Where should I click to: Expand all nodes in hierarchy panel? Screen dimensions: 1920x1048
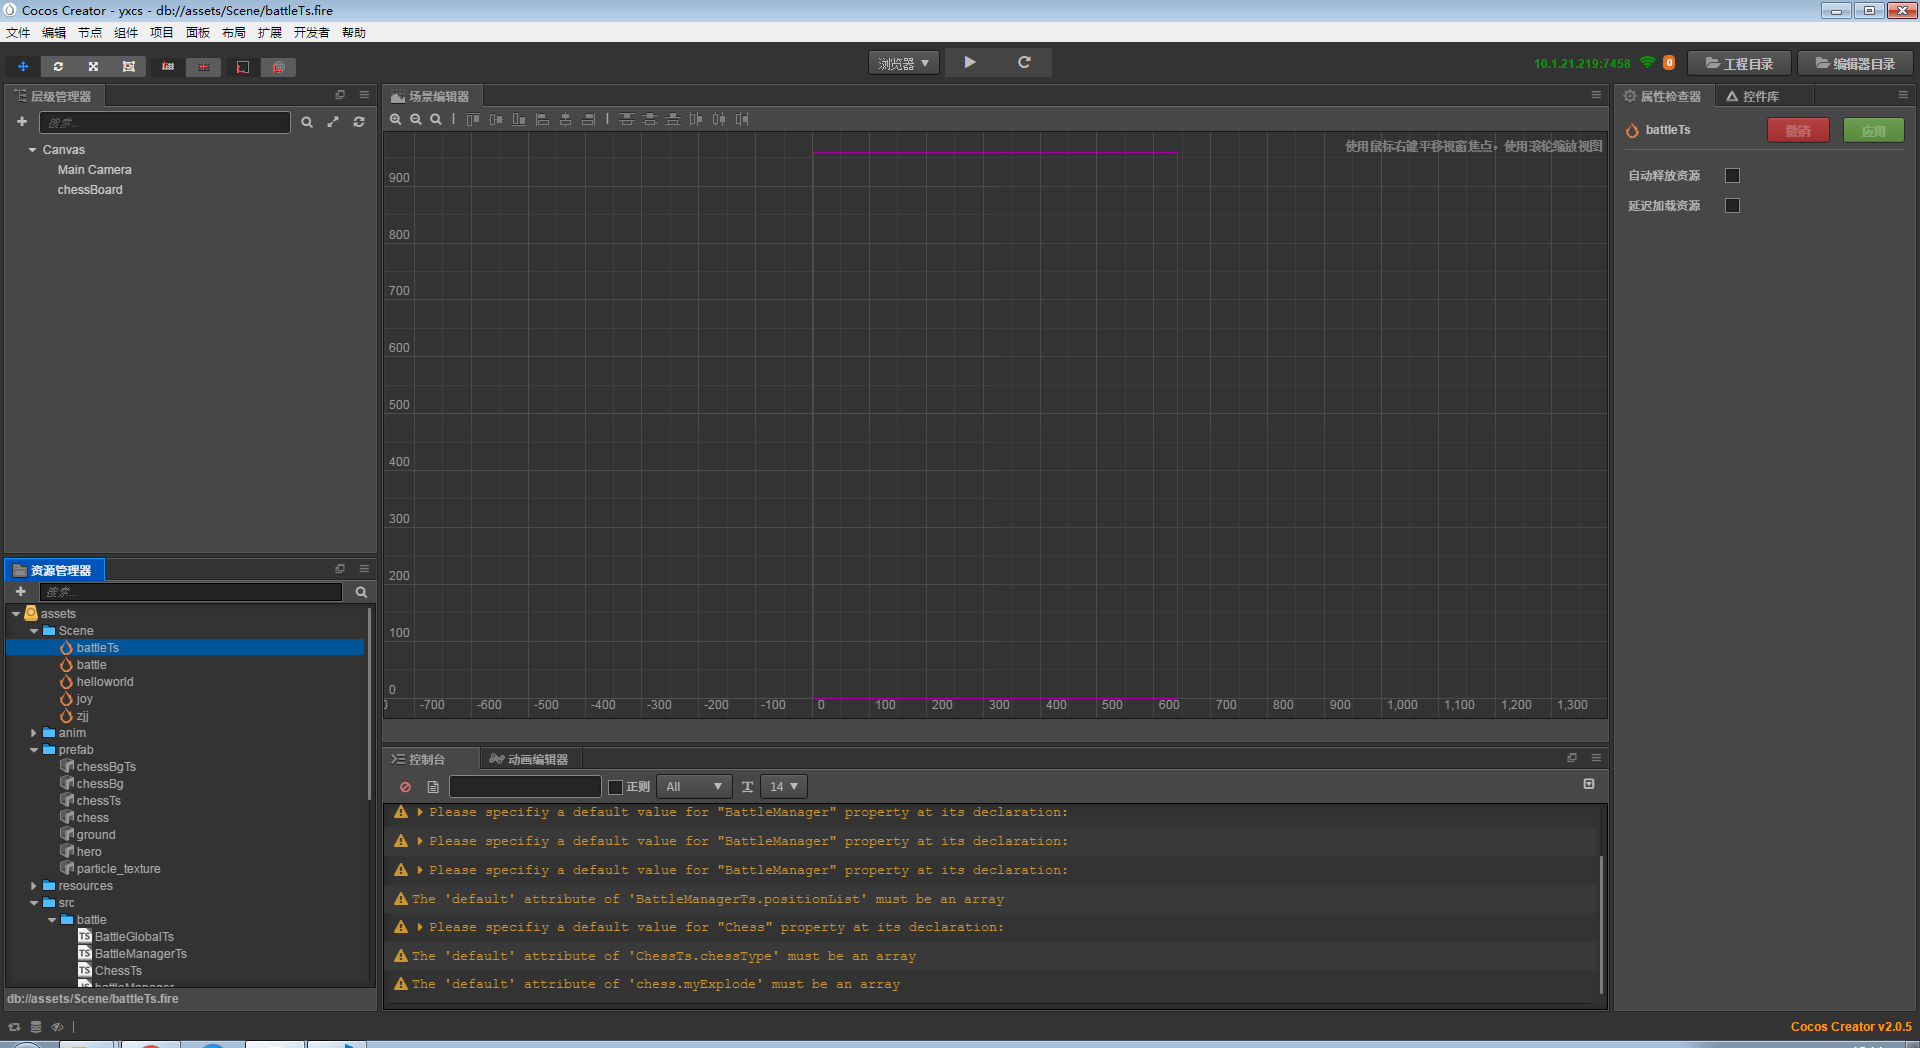click(333, 122)
